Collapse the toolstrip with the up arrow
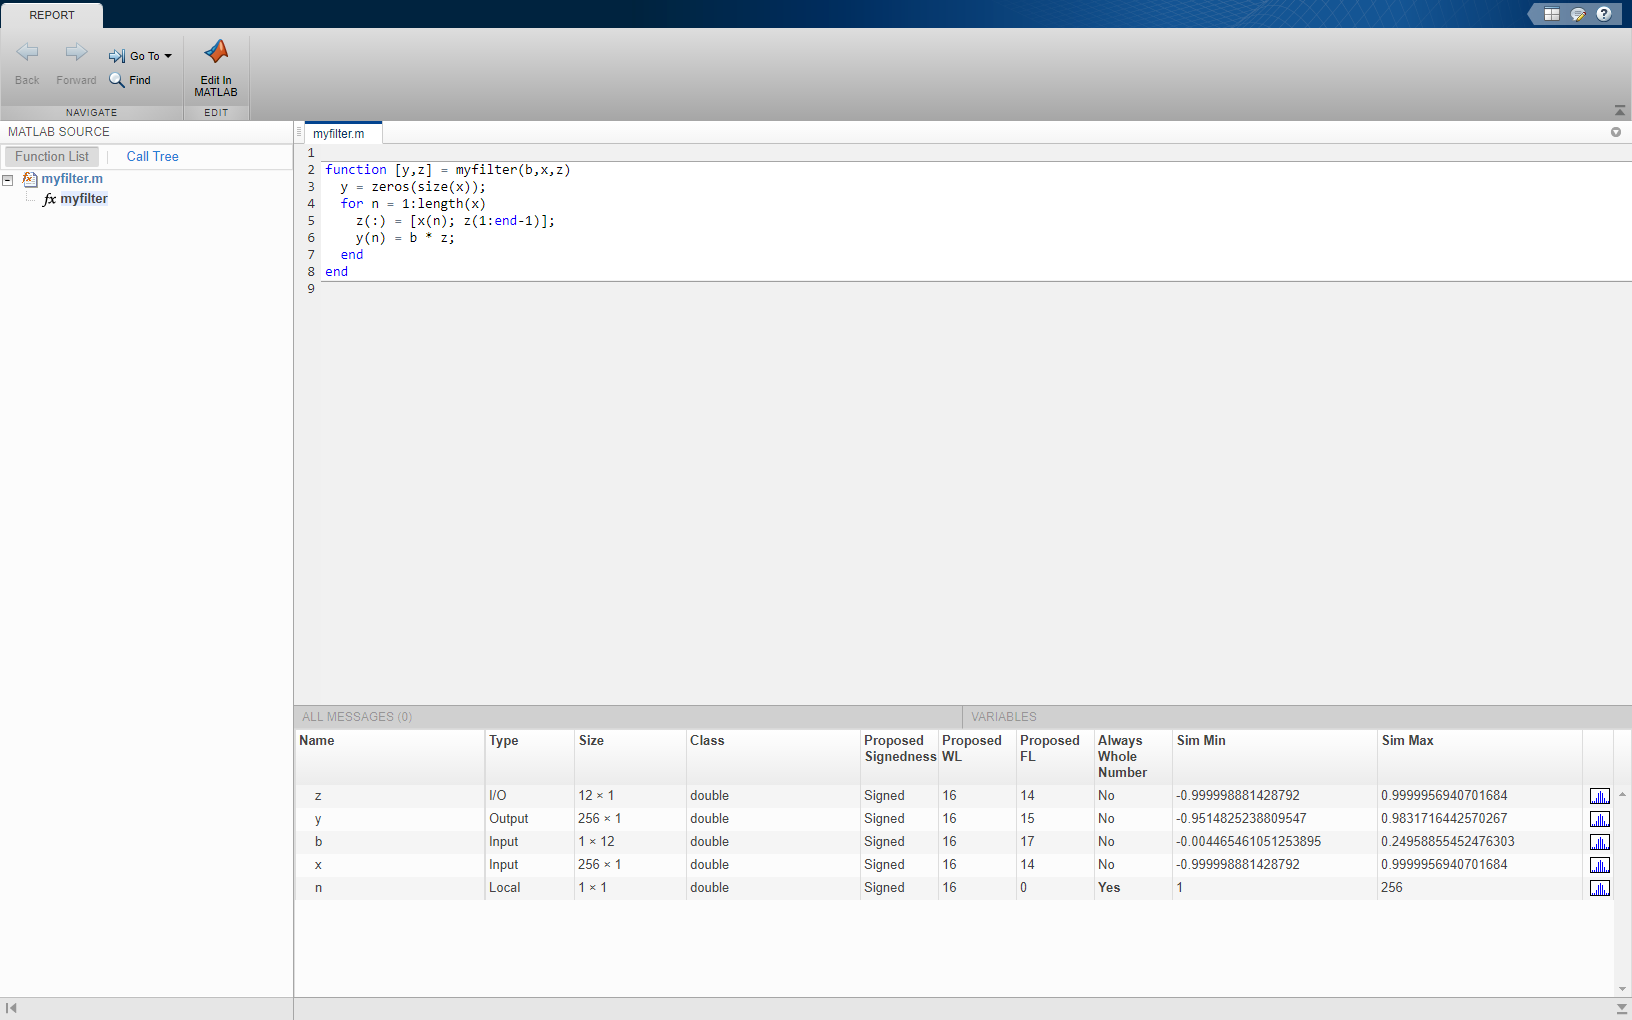This screenshot has height=1020, width=1632. tap(1619, 110)
